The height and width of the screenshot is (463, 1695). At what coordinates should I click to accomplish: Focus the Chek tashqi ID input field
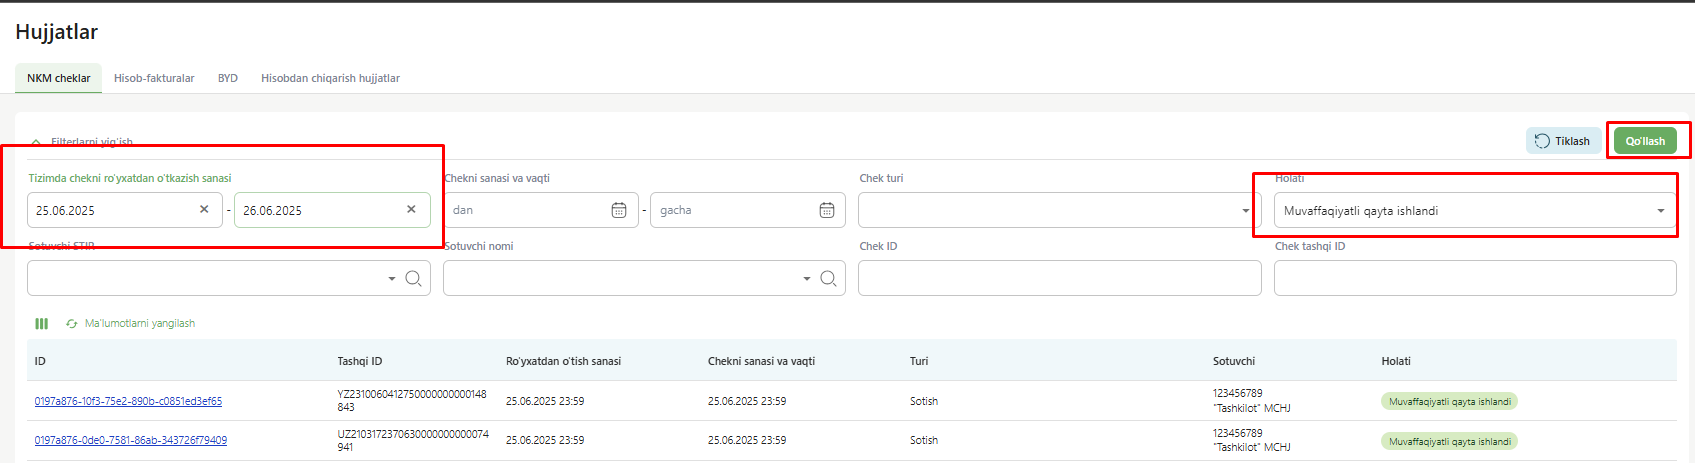1474,278
